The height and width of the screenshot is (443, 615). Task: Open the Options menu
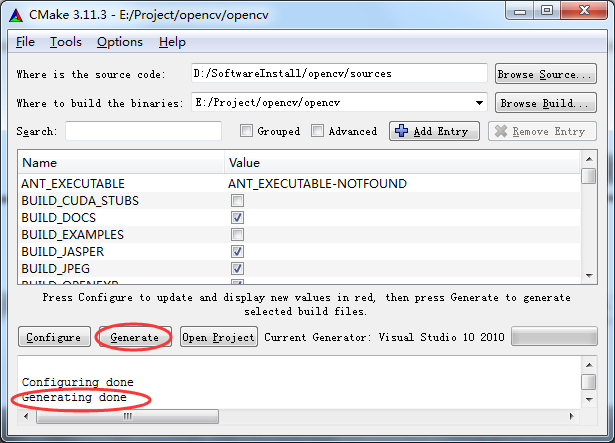click(x=120, y=42)
